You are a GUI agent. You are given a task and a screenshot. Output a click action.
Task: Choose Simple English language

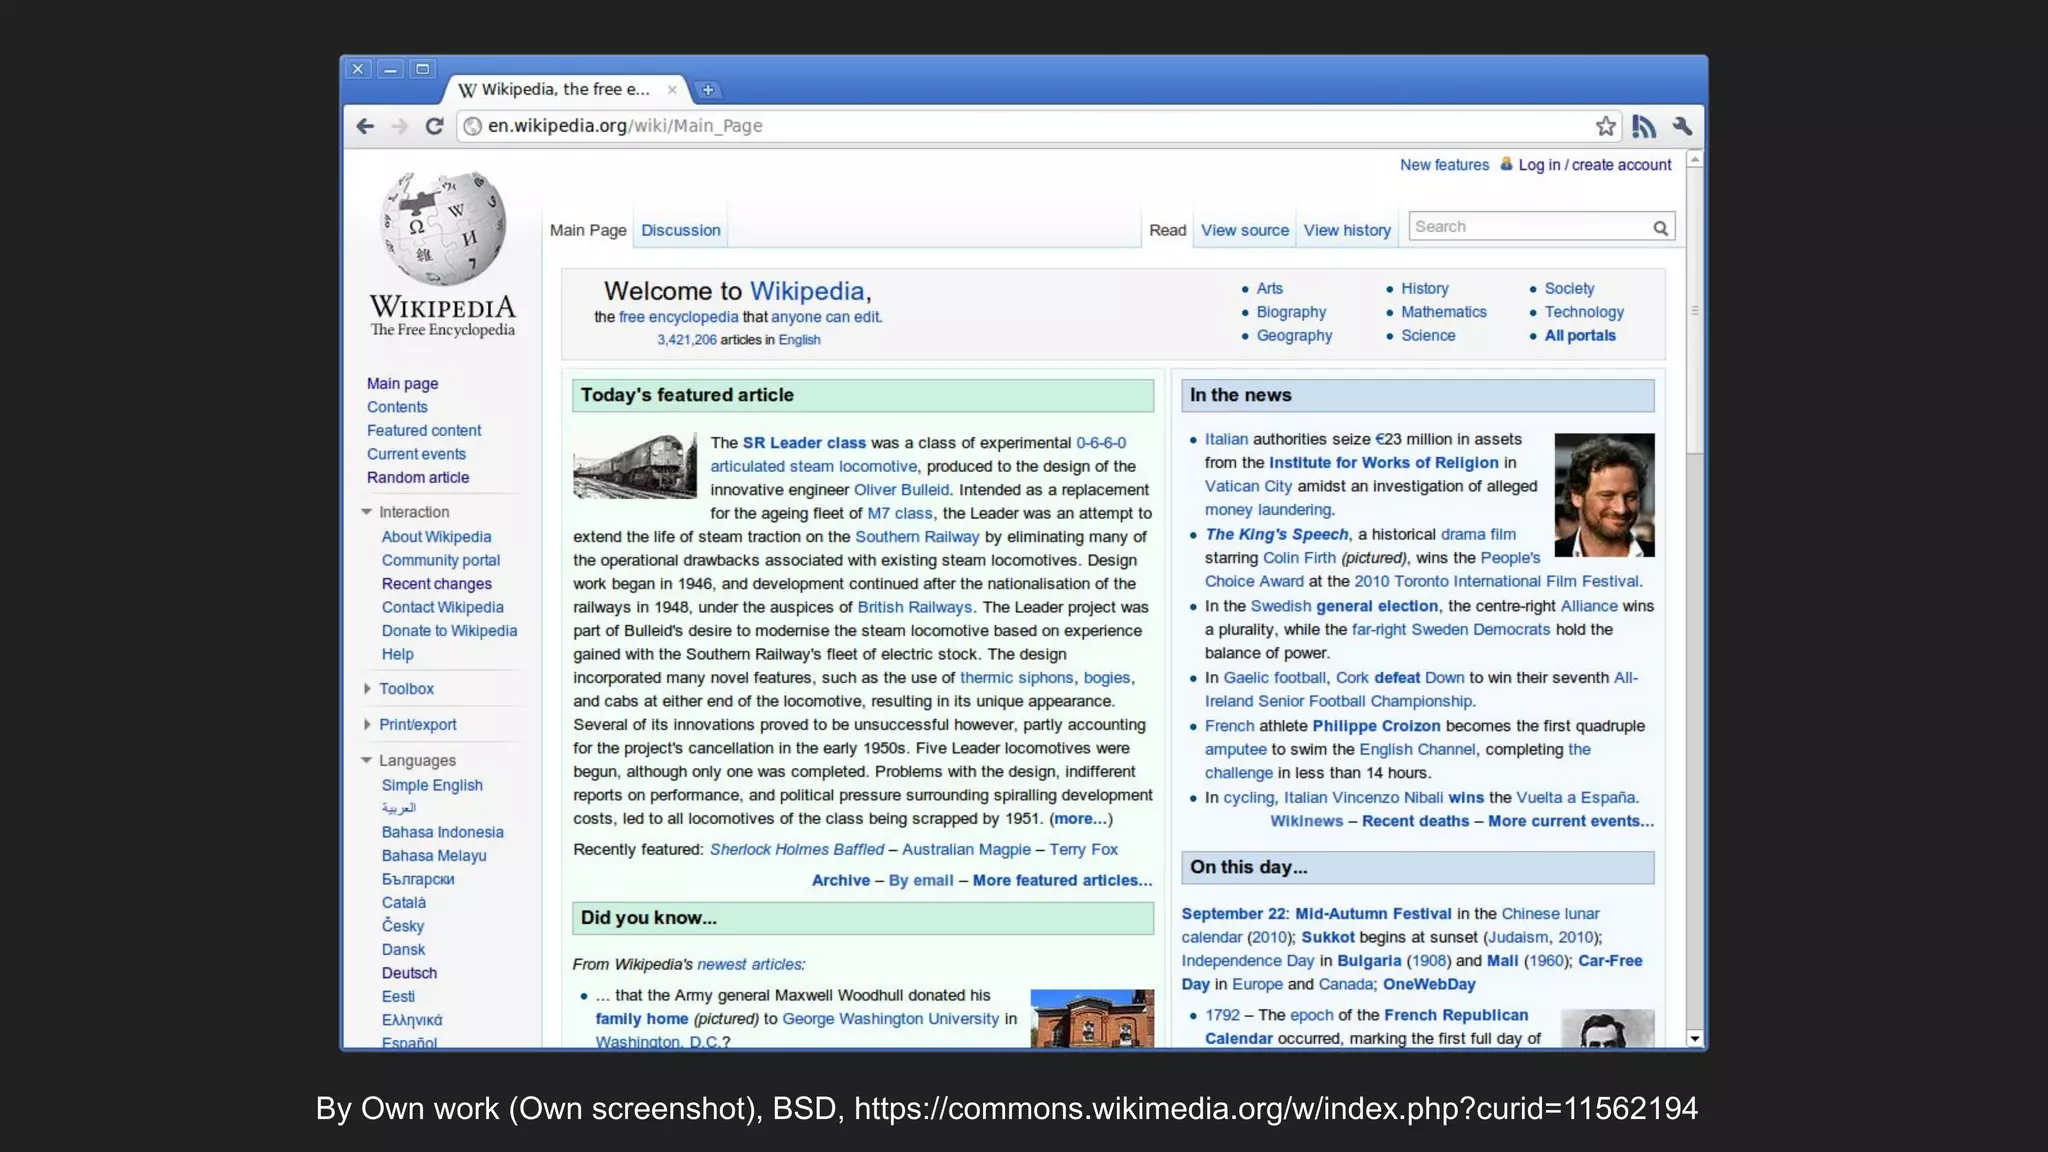tap(432, 786)
